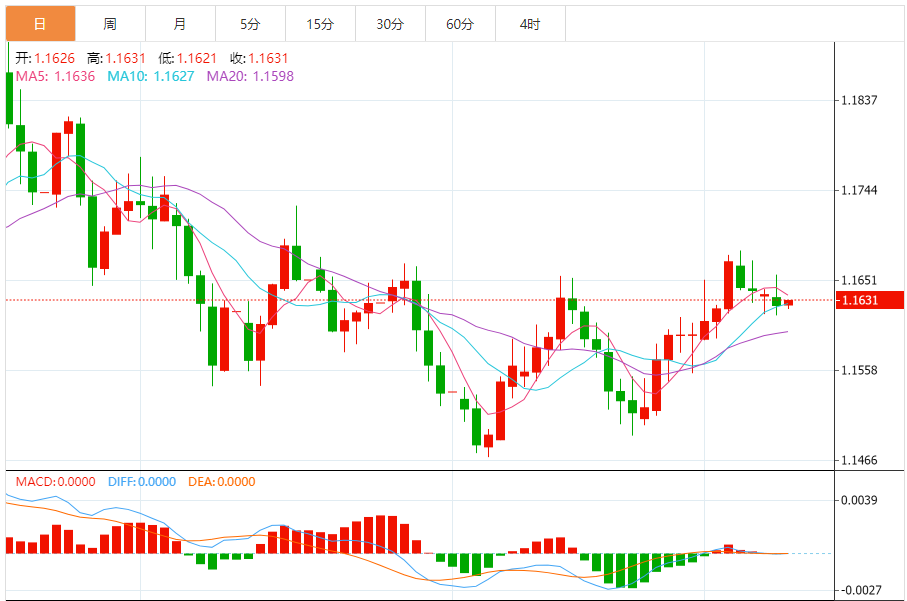907x601 pixels.
Task: Click the 0.0039 MACD axis label
Action: [x=860, y=500]
